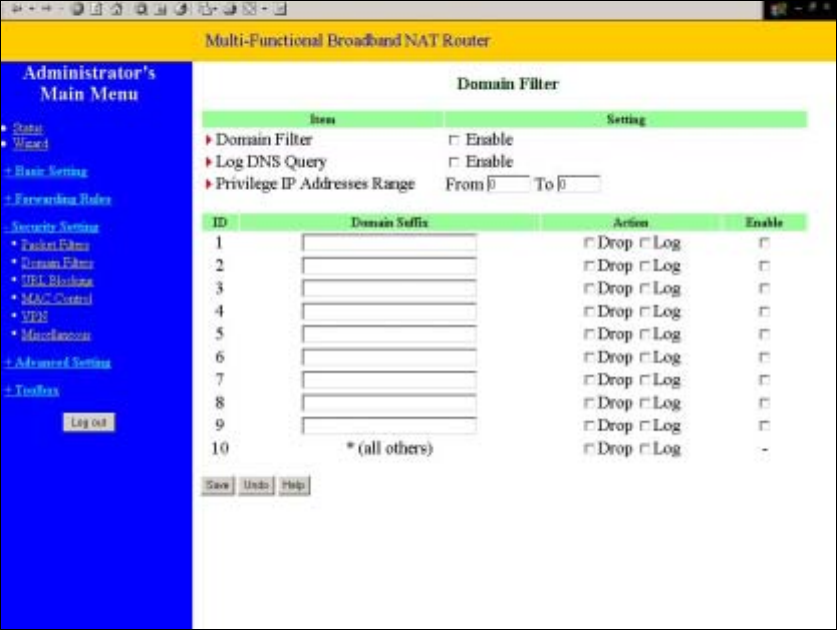837x630 pixels.
Task: Open Domain Filters page in sidebar
Action: click(x=57, y=263)
